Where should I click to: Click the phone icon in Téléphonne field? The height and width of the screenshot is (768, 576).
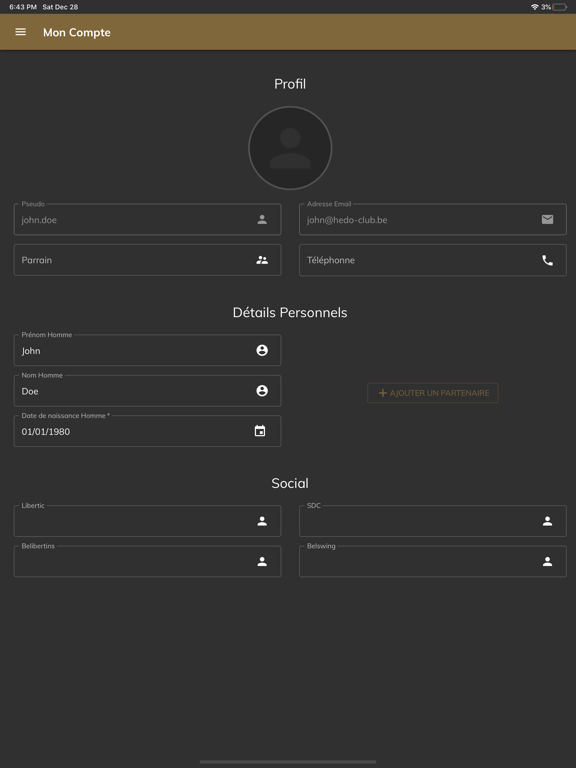point(548,260)
